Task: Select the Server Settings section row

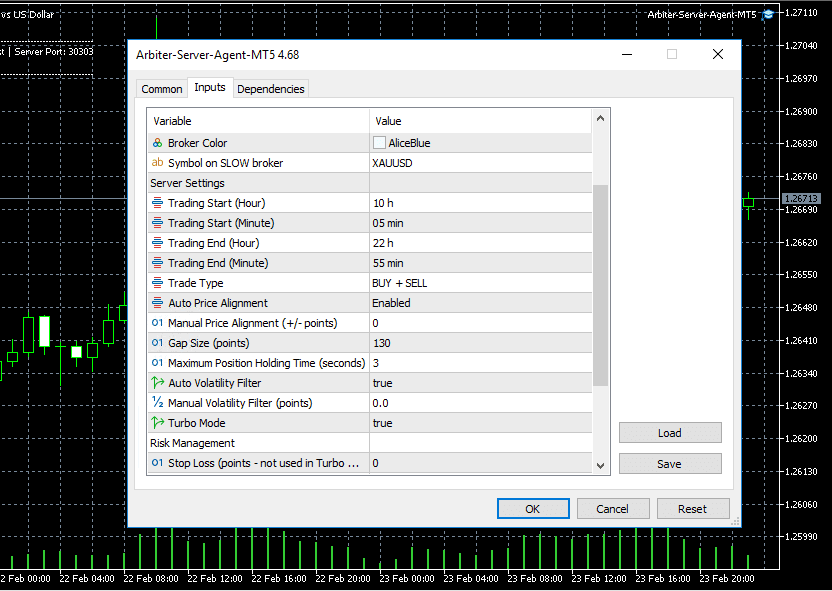Action: click(x=370, y=183)
